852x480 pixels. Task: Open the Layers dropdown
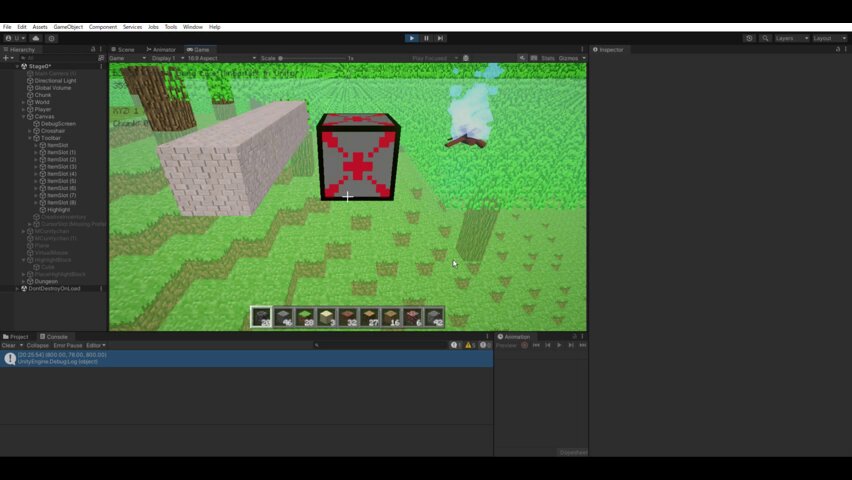coord(792,38)
